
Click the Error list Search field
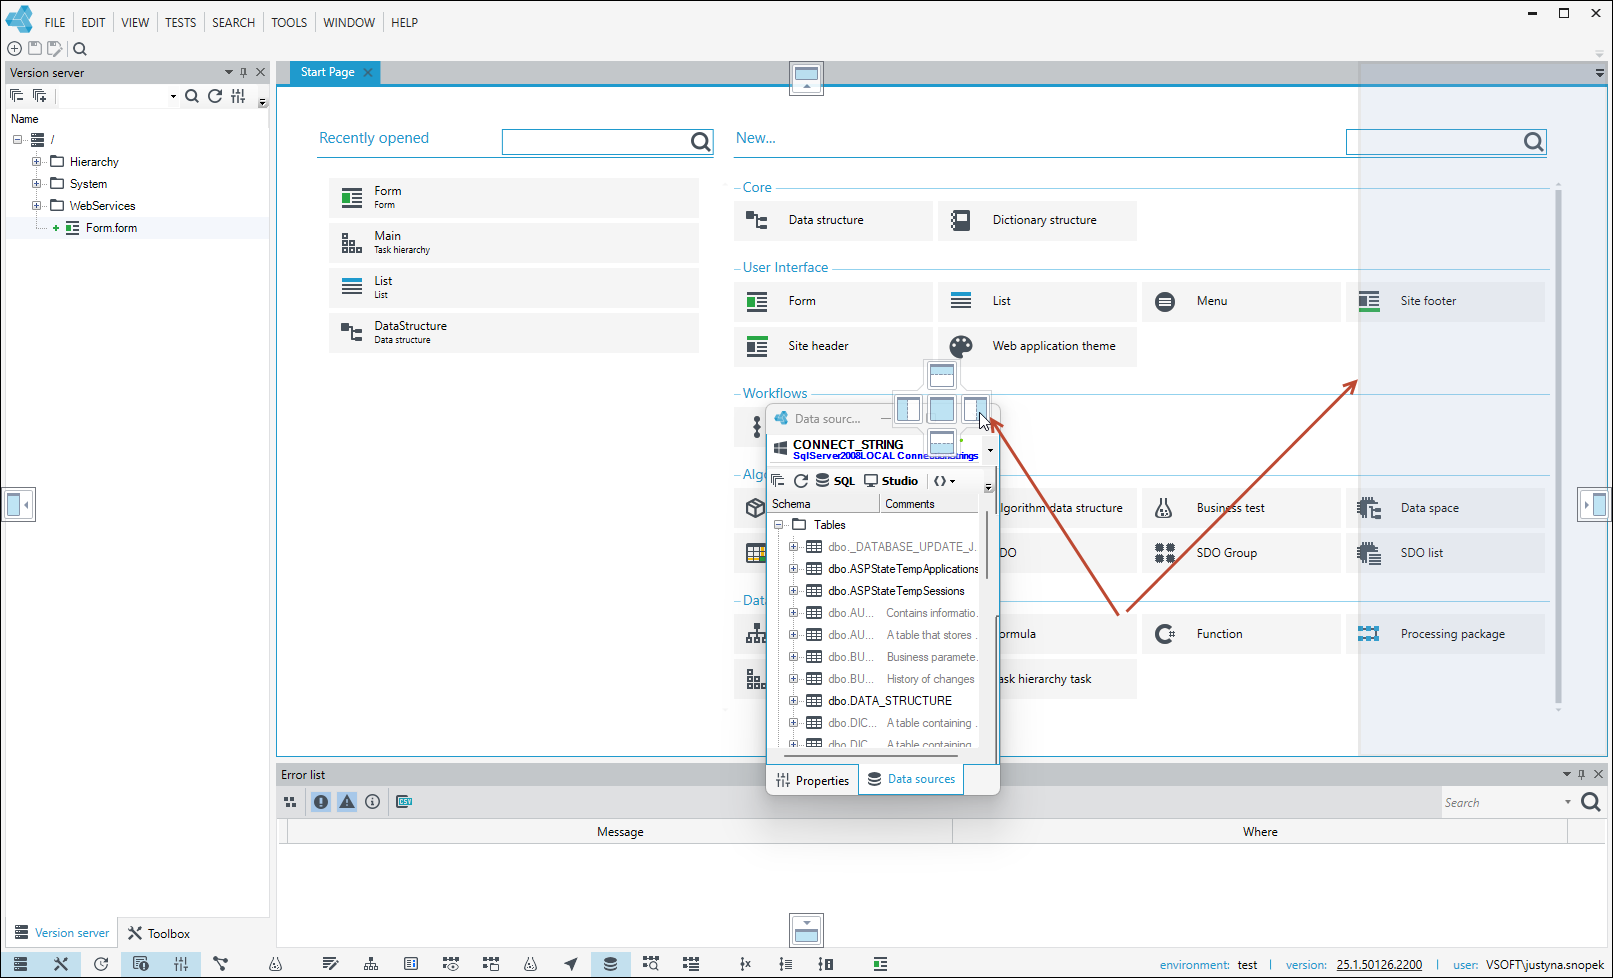pos(1502,803)
